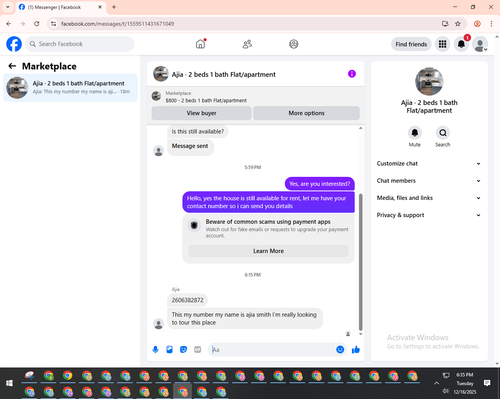Click the Facebook logo
Viewport: 500px width, 399px height.
14,44
